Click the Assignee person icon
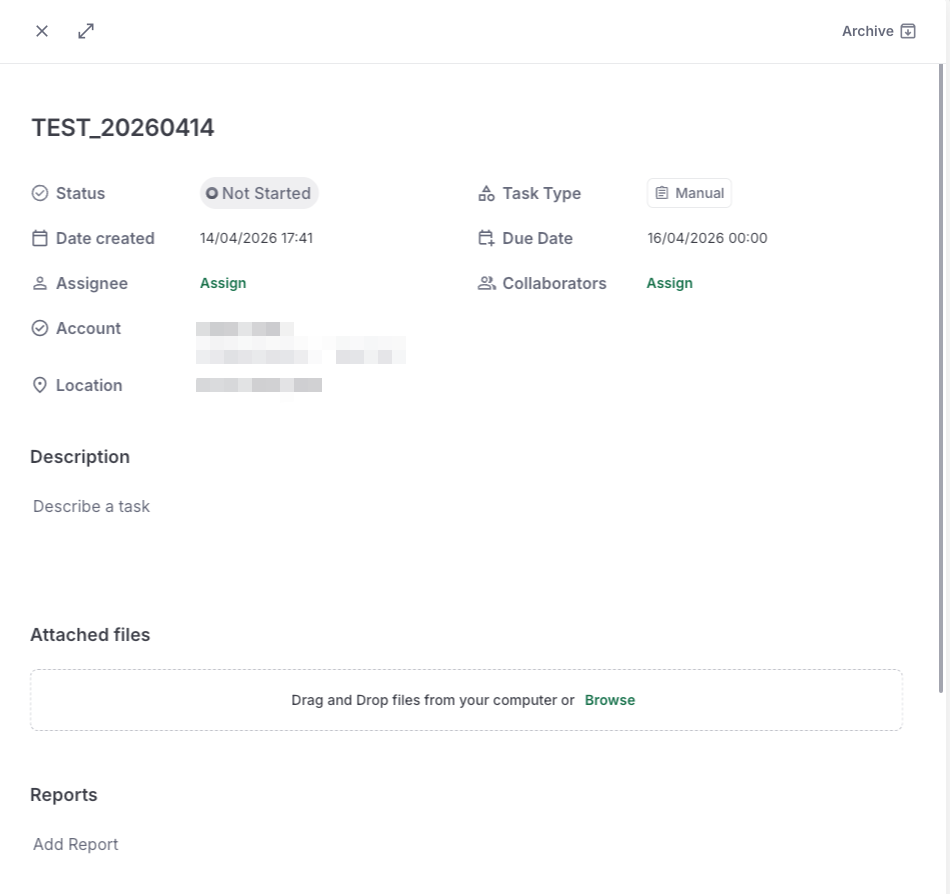This screenshot has height=894, width=950. 39,283
